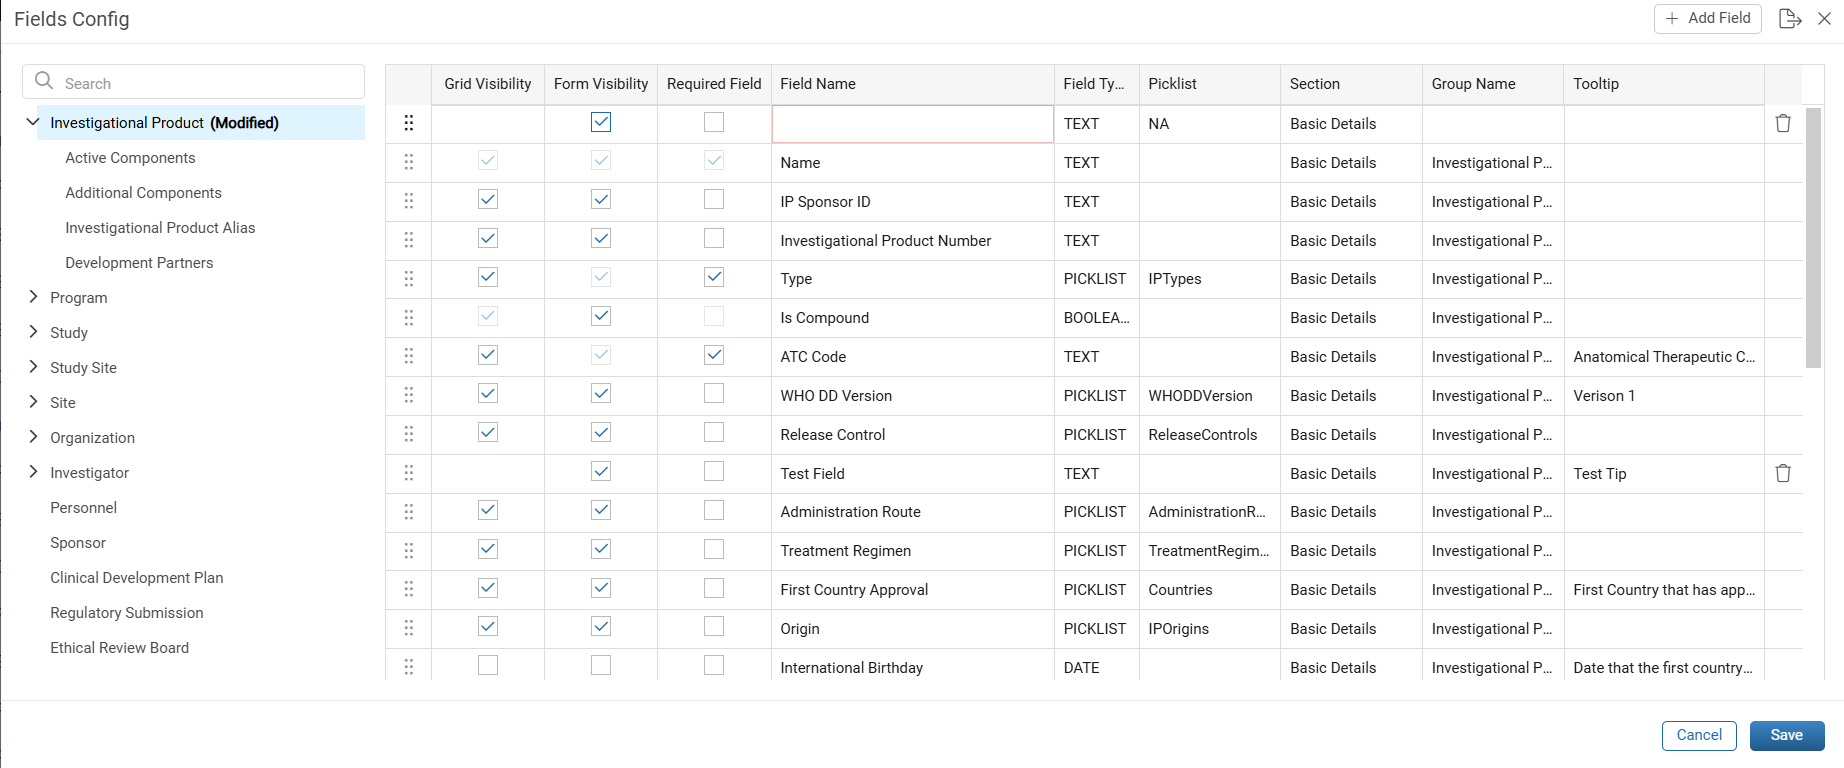Delete the Test Field row with trash icon

point(1783,473)
